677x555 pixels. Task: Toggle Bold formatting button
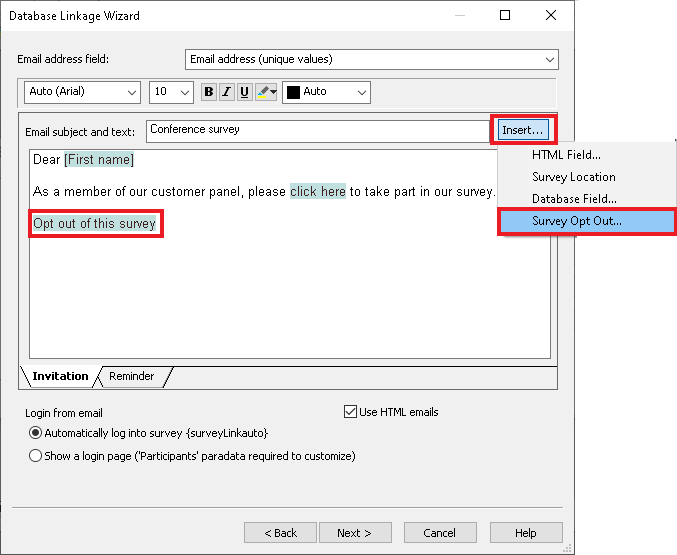pos(209,92)
